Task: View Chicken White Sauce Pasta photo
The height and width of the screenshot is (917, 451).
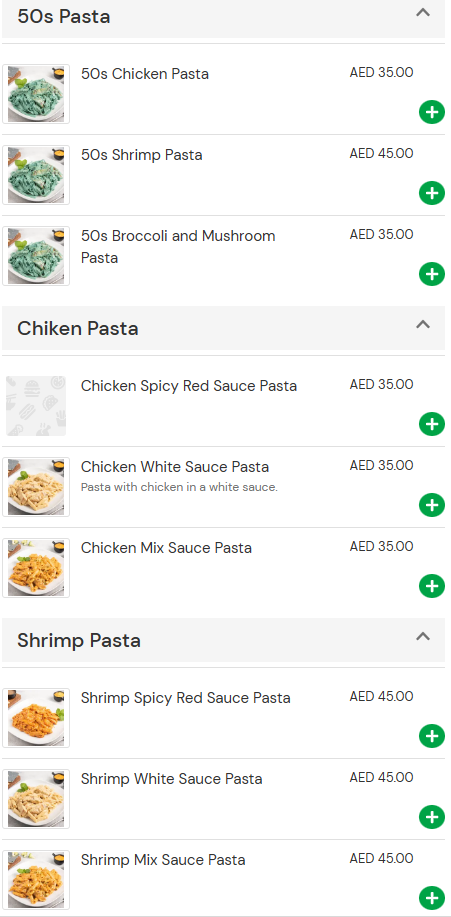Action: pos(36,487)
